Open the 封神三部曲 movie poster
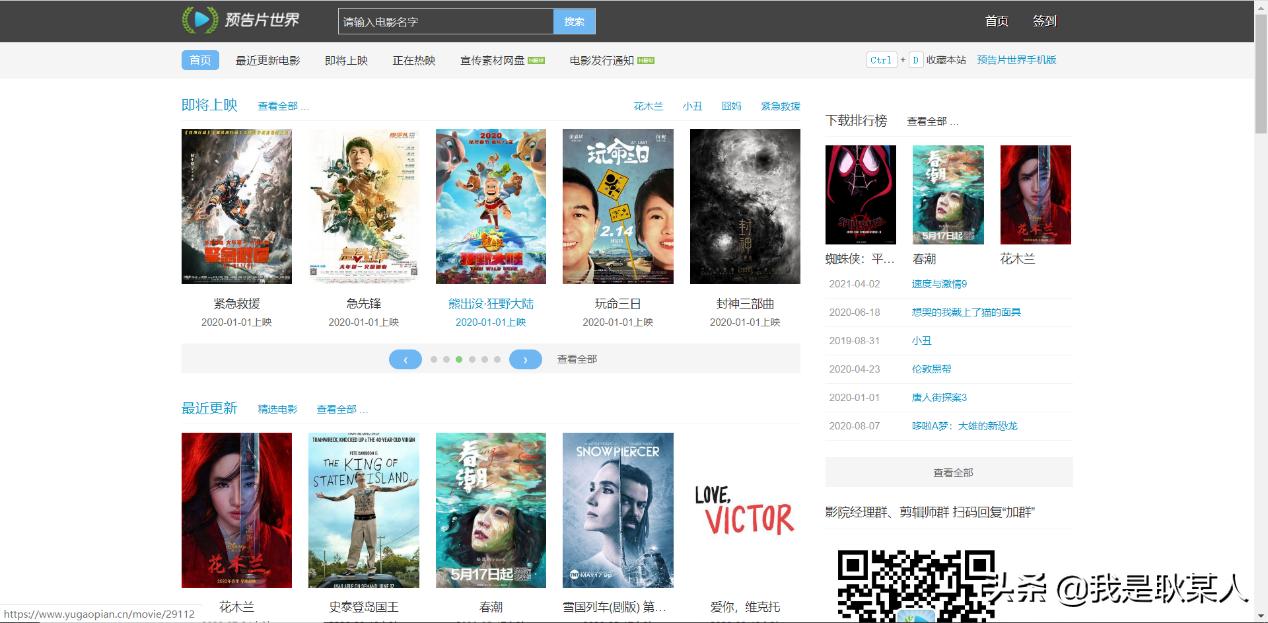The width and height of the screenshot is (1268, 623). 745,206
